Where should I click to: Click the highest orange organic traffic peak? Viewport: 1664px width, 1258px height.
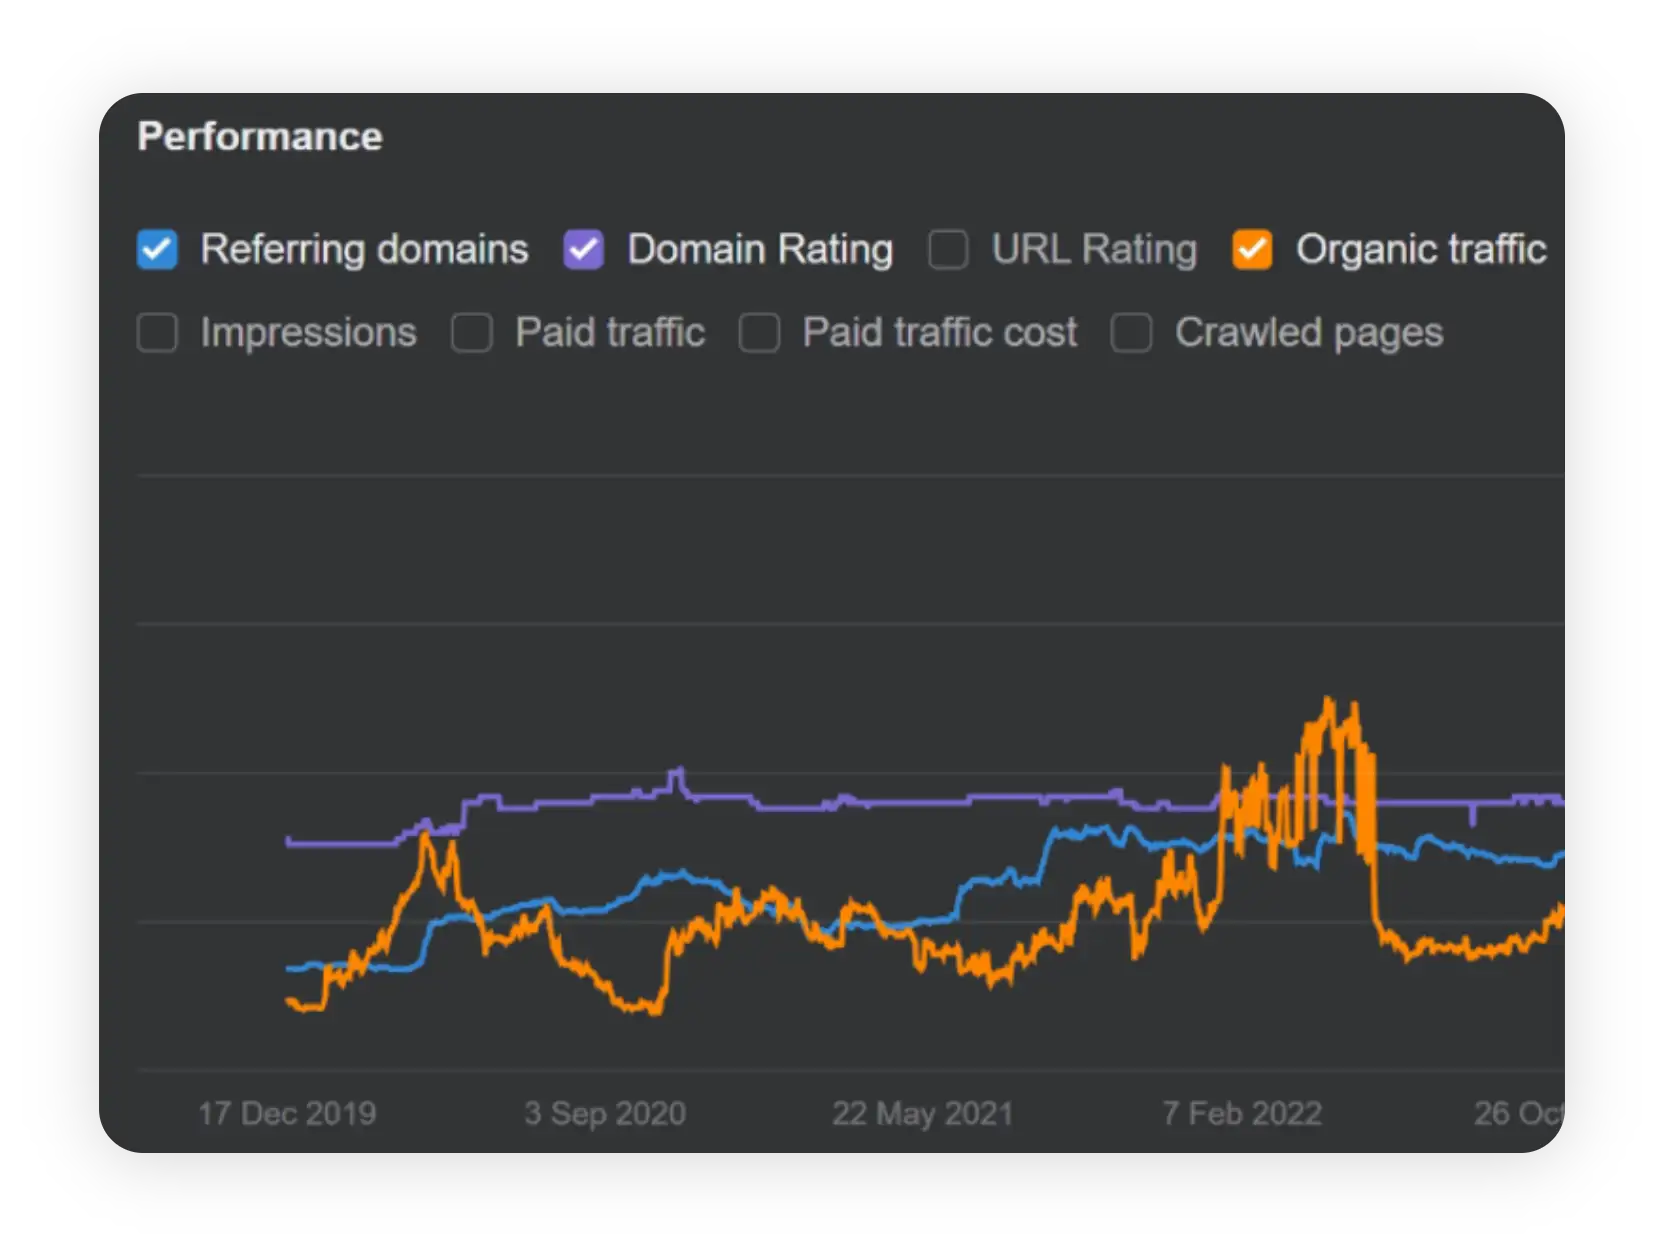coord(1328,701)
